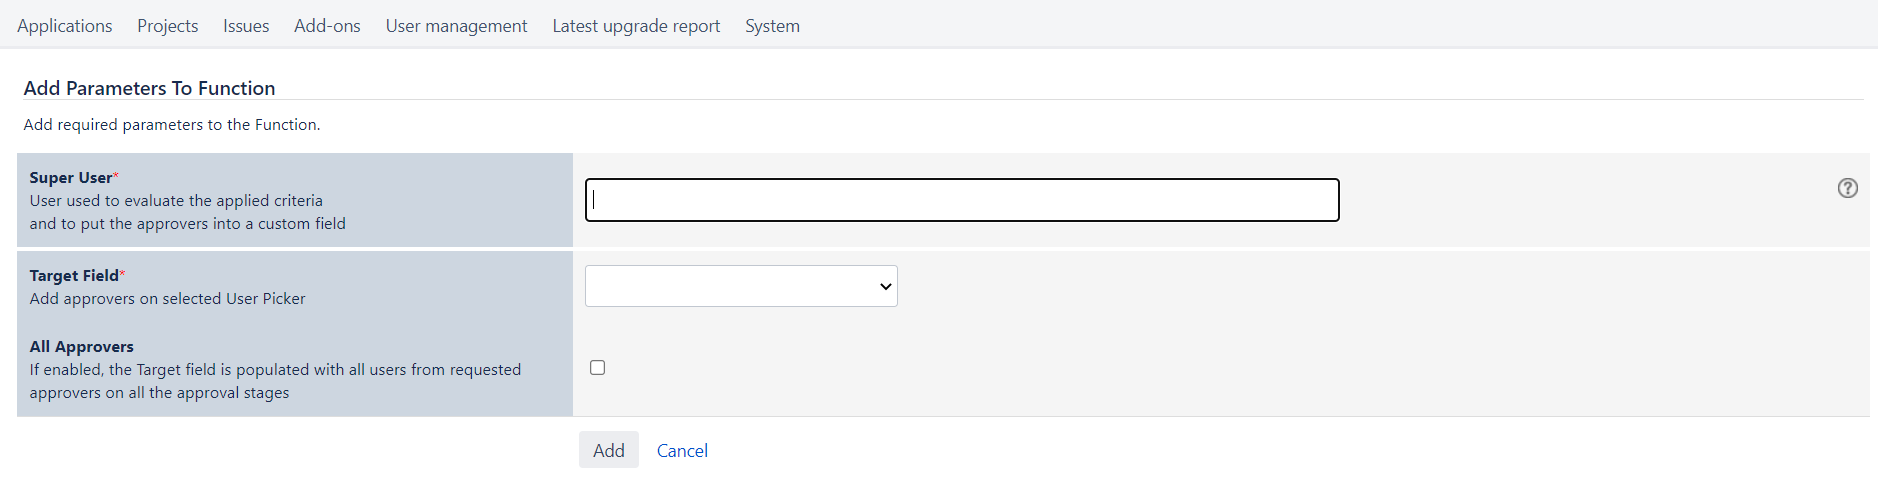
Task: Focus the Super User input field
Action: [x=961, y=200]
